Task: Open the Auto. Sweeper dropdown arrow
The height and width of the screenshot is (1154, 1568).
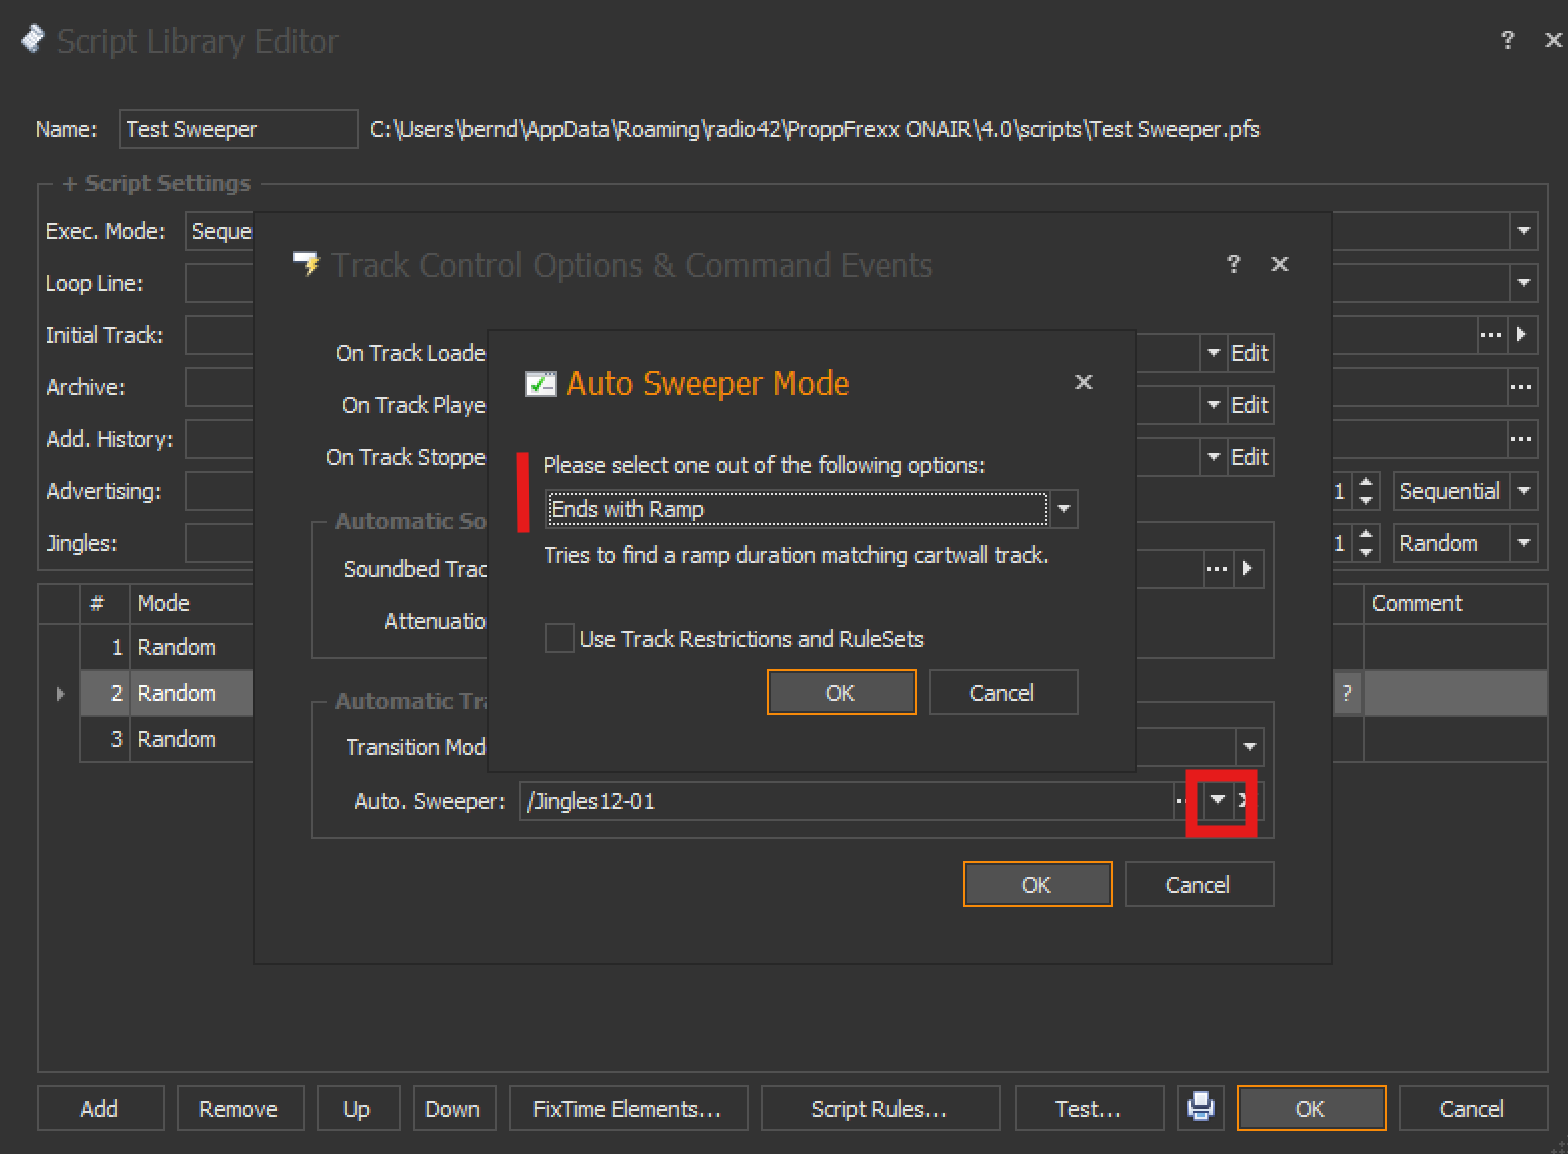Action: (x=1217, y=800)
